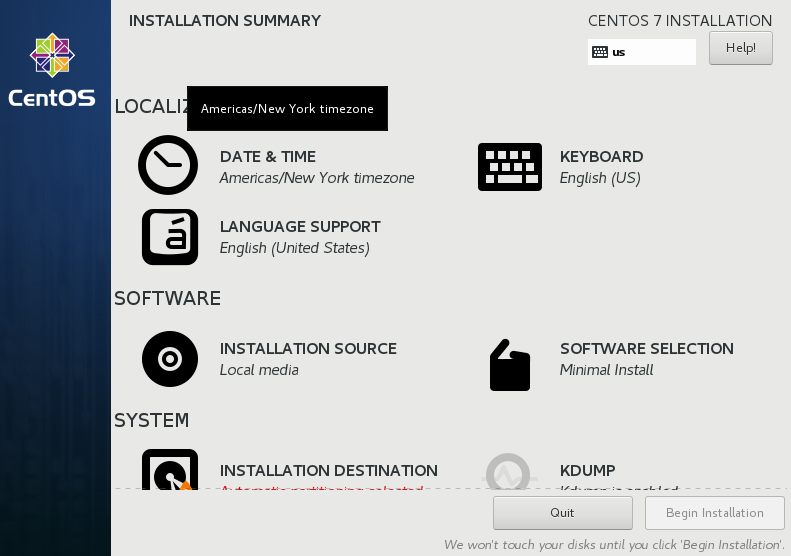
Task: Open the Software Selection package icon
Action: pyautogui.click(x=510, y=365)
